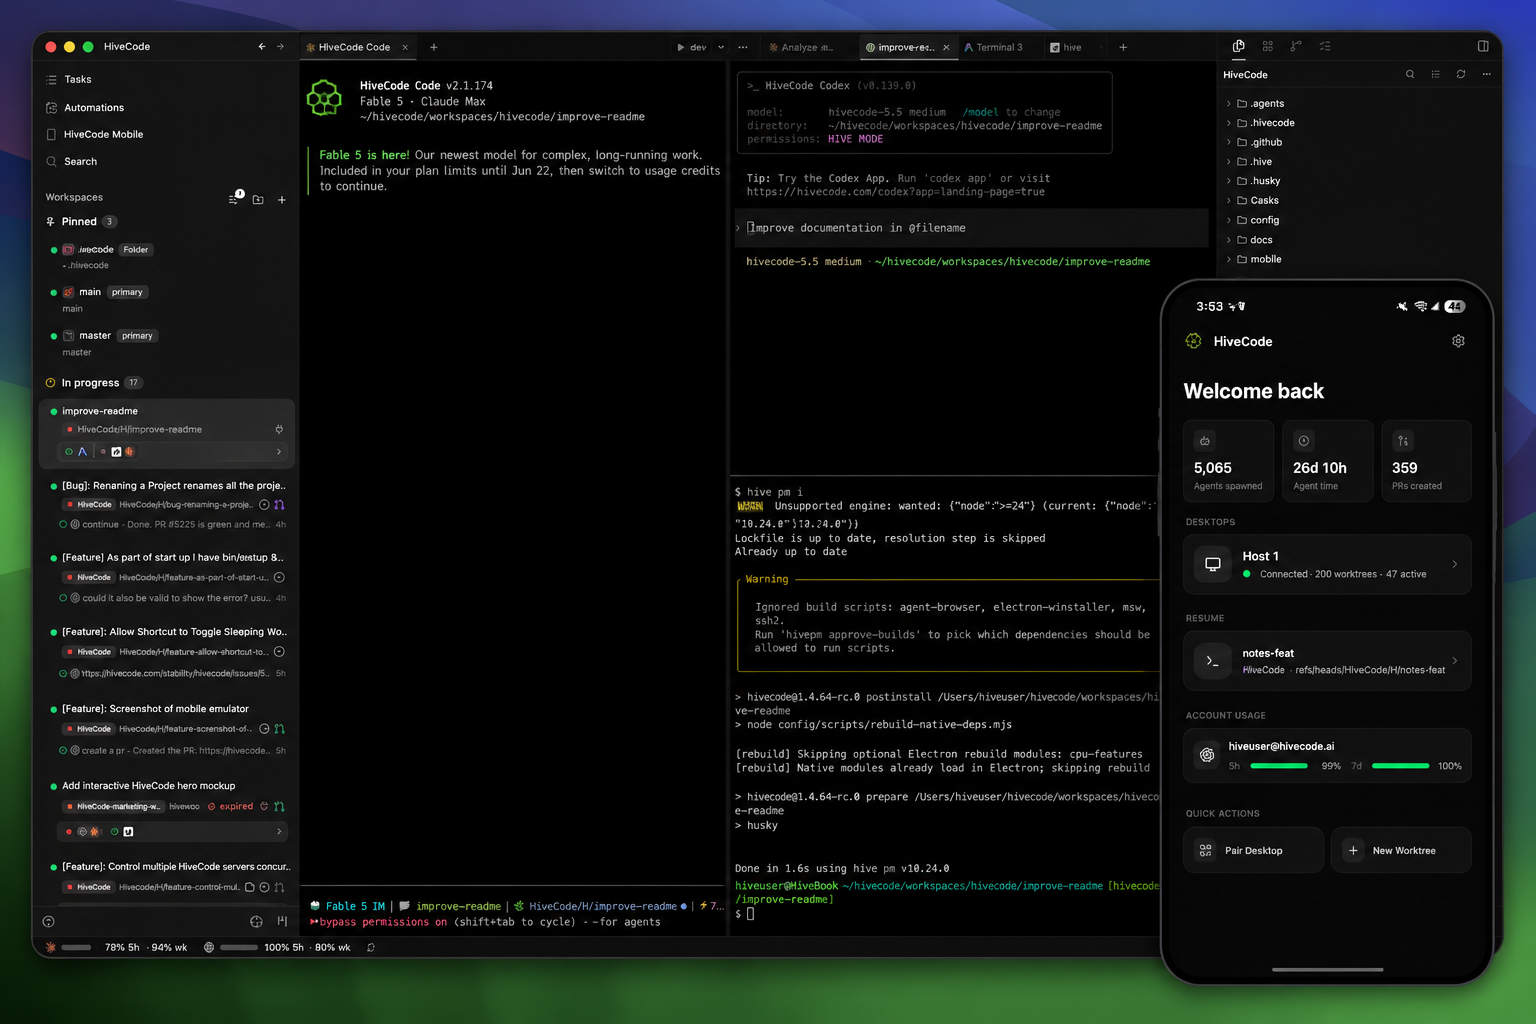Navigate forward with the right arrow
The image size is (1536, 1024).
point(280,47)
